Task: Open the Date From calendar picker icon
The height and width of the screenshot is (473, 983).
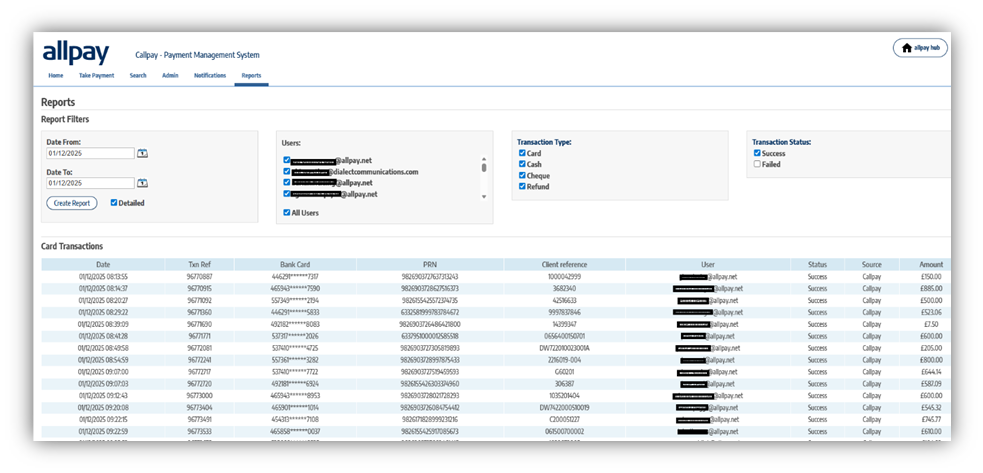Action: pos(142,153)
